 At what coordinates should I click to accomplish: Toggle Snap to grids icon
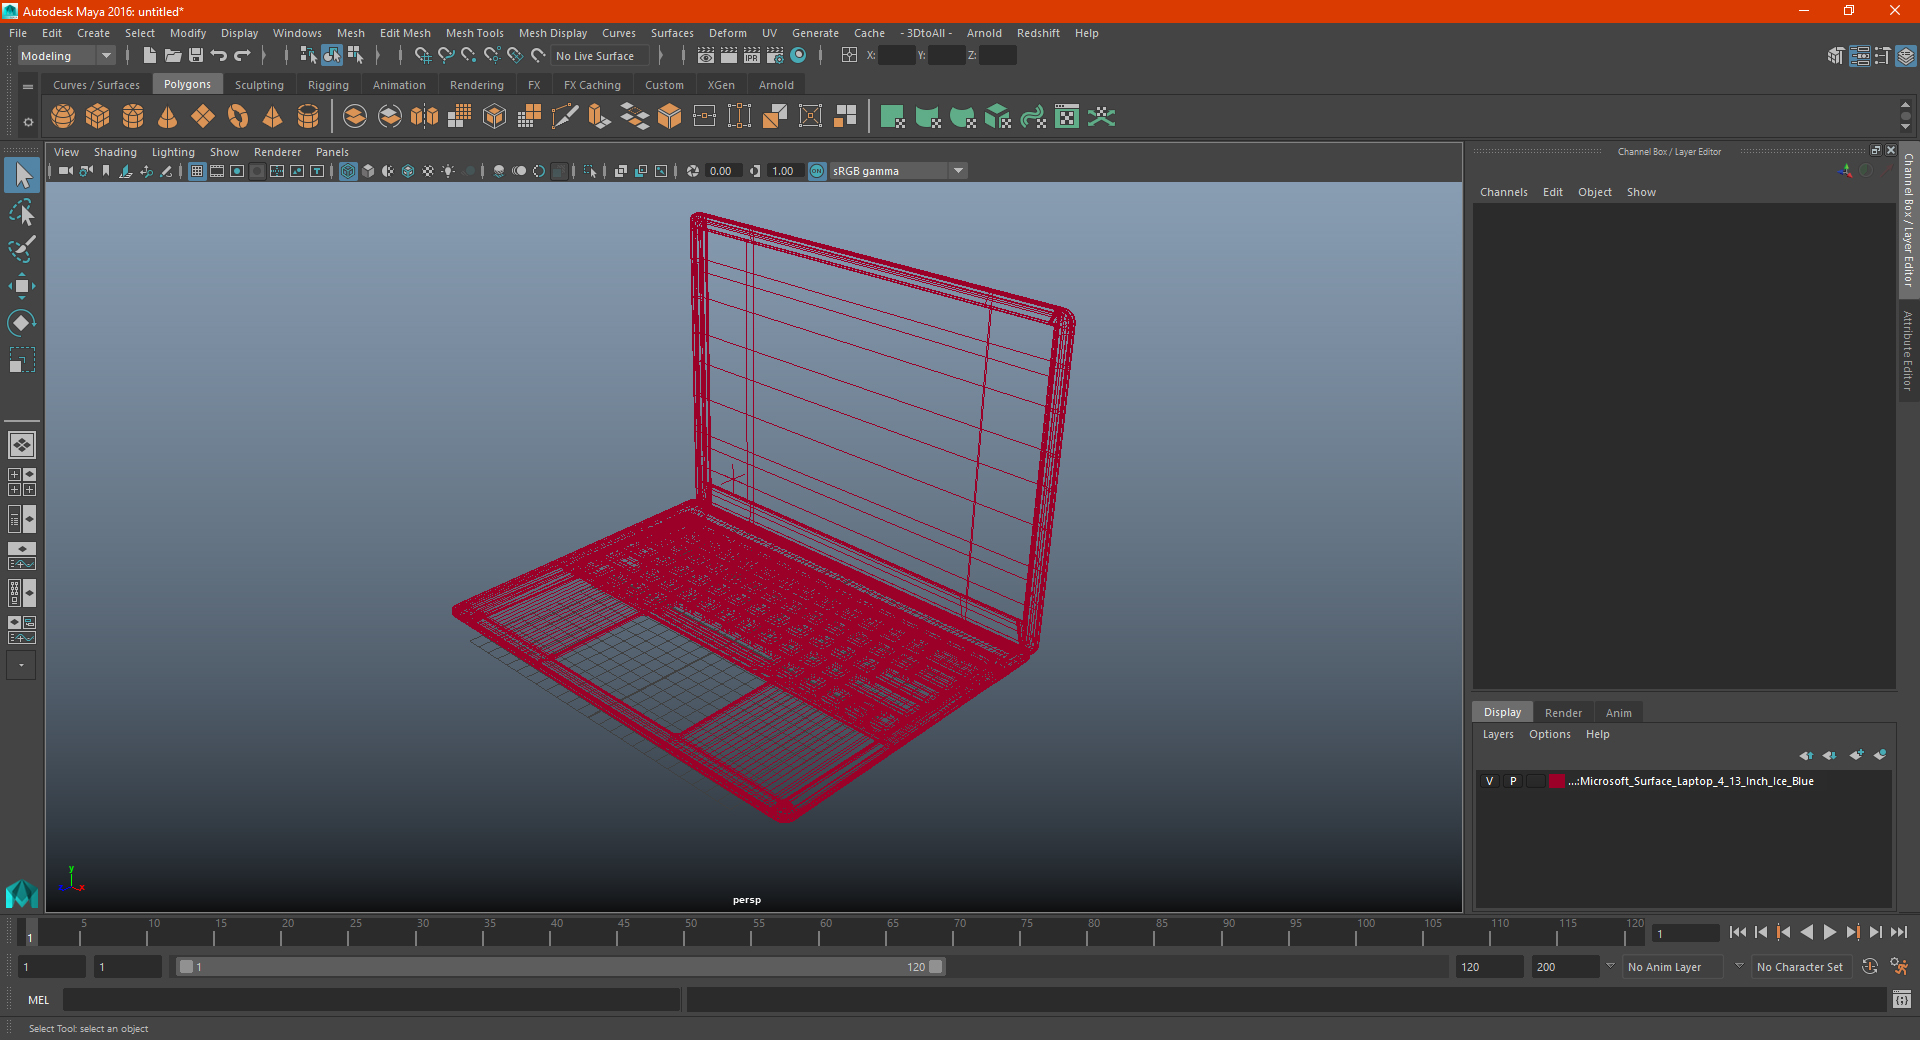coord(422,56)
